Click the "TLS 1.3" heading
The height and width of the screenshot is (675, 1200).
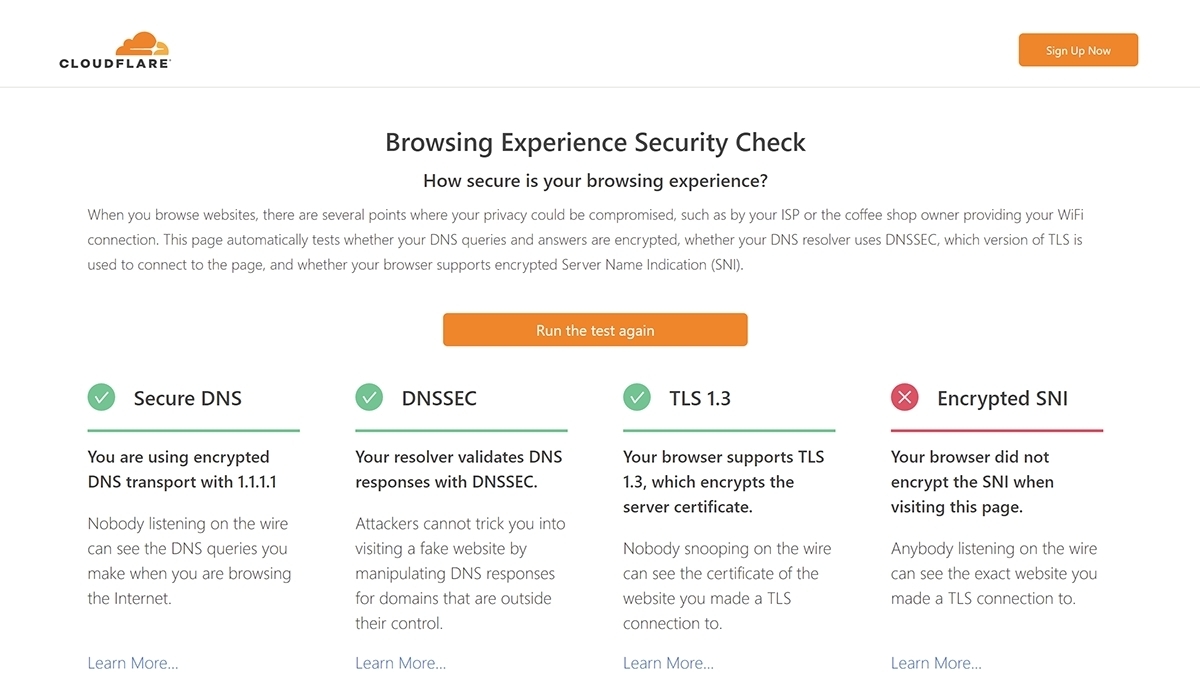point(700,398)
